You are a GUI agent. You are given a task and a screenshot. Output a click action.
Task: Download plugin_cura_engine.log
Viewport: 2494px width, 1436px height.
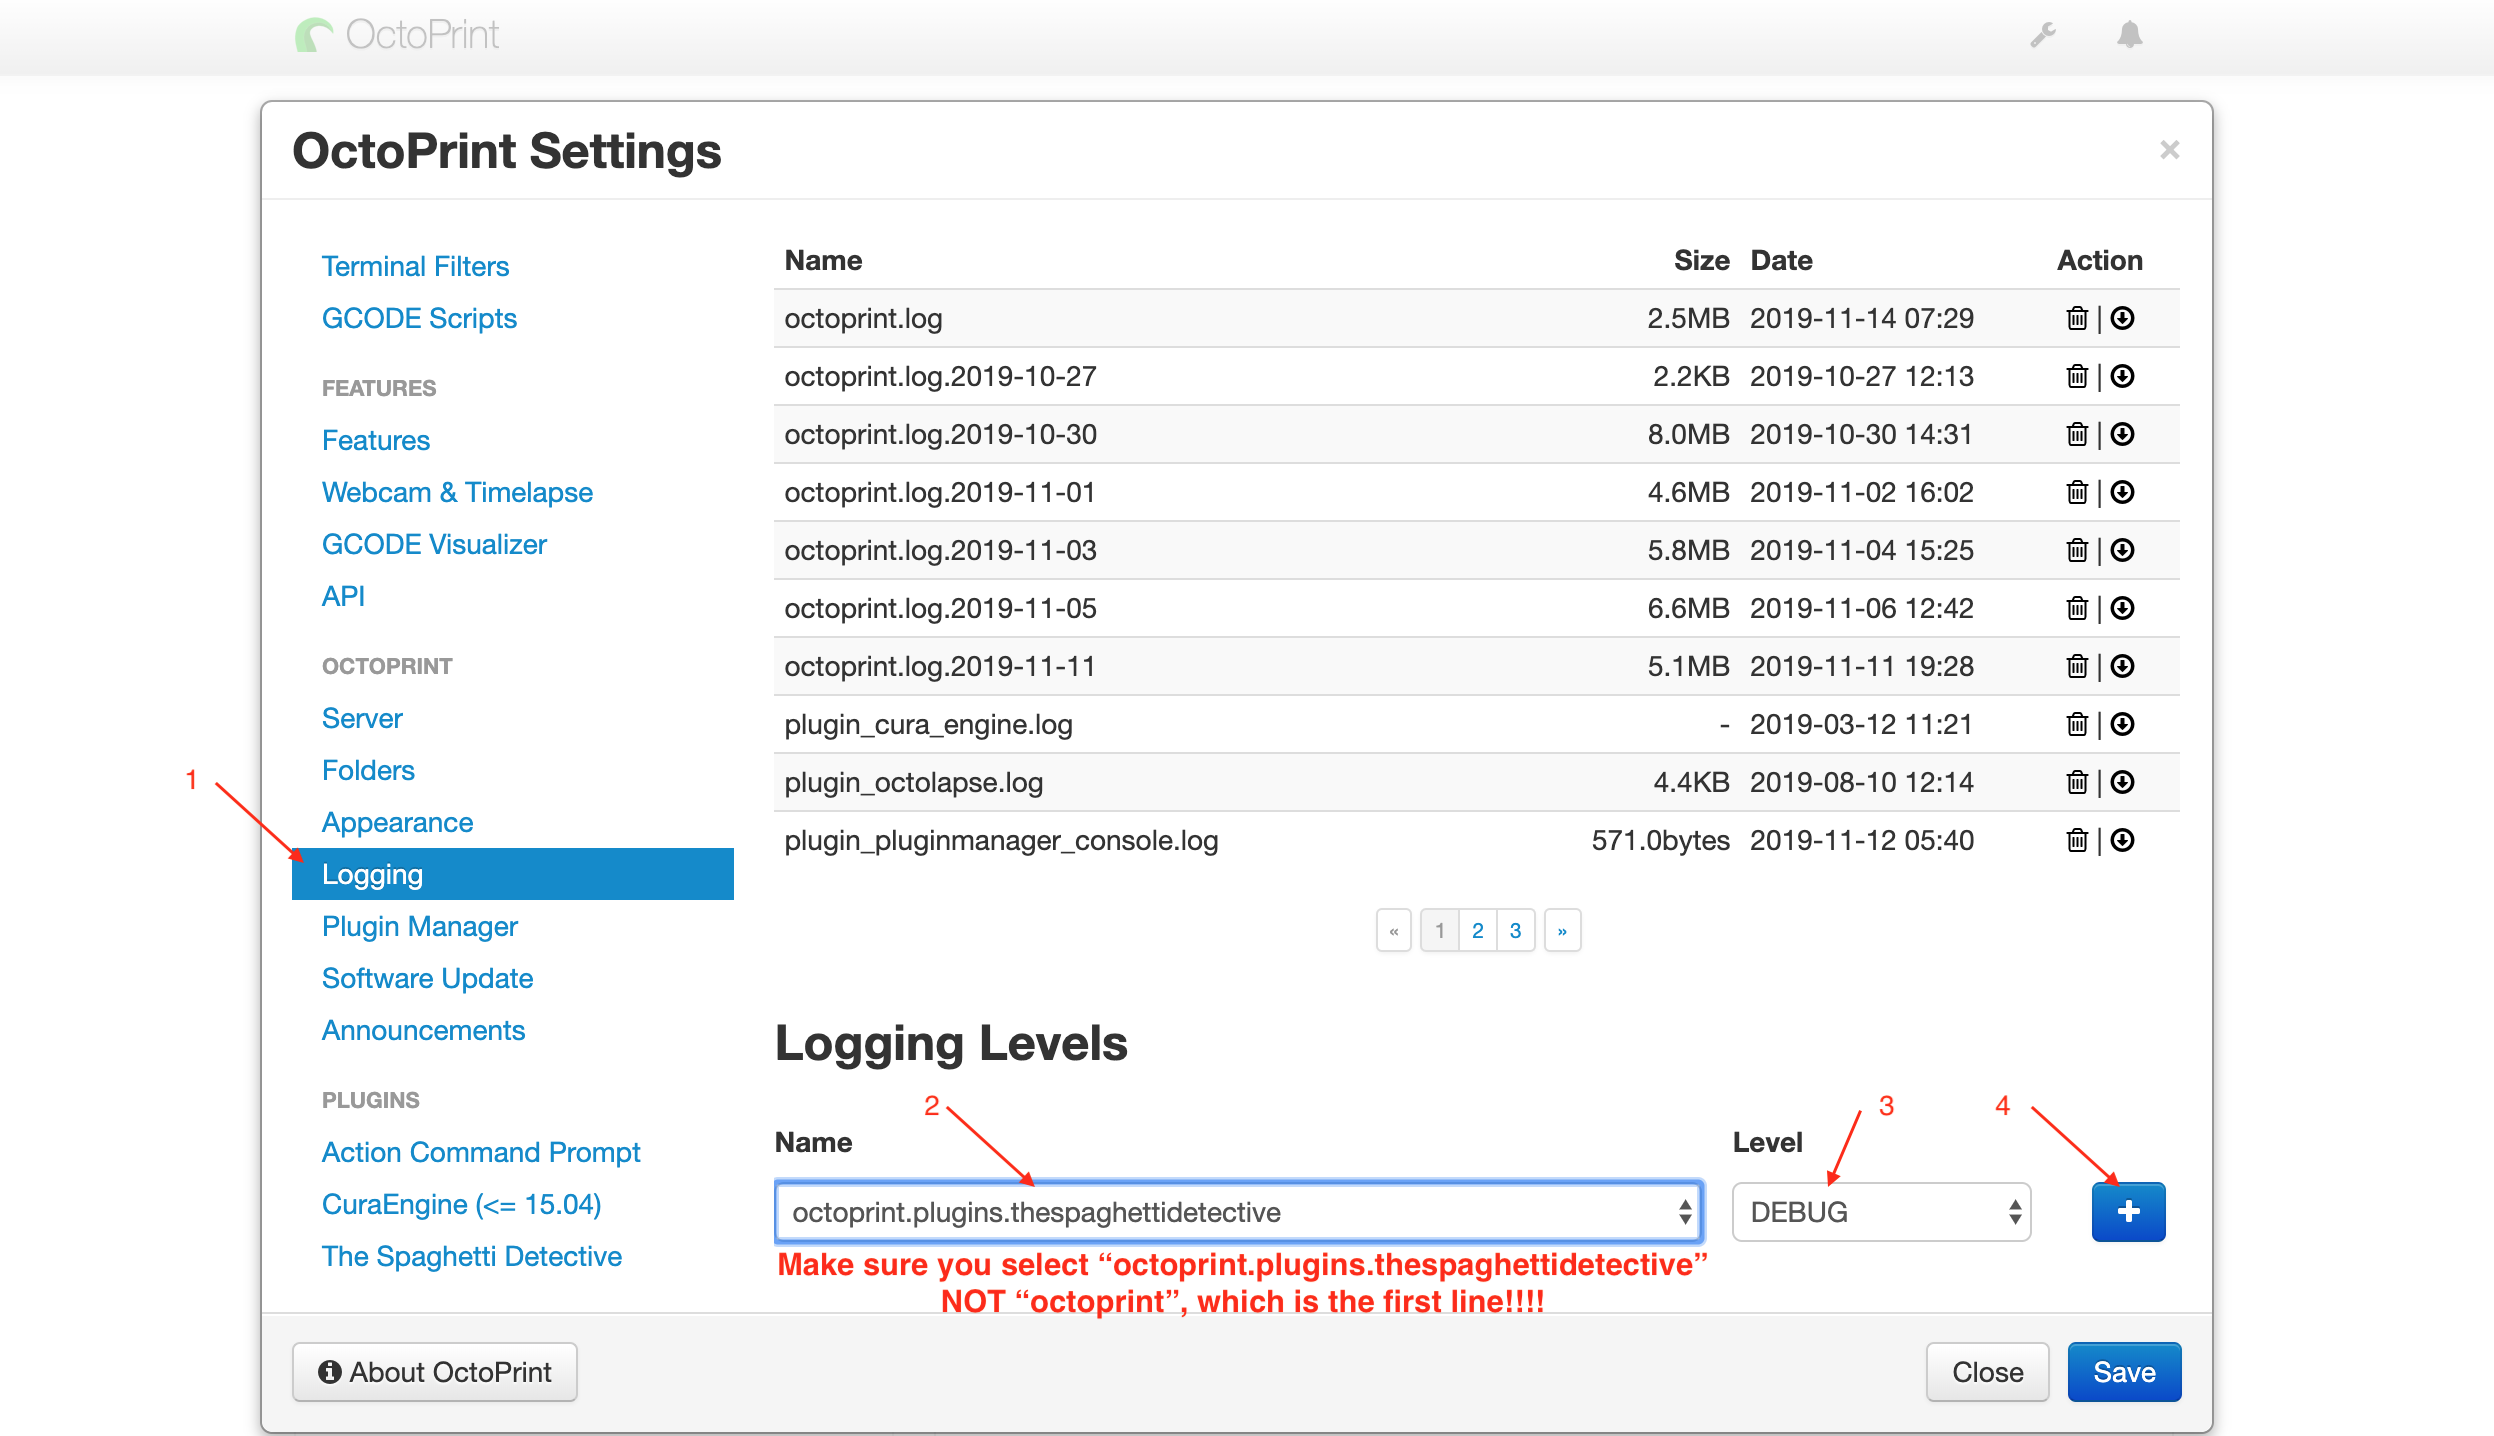pos(2122,724)
